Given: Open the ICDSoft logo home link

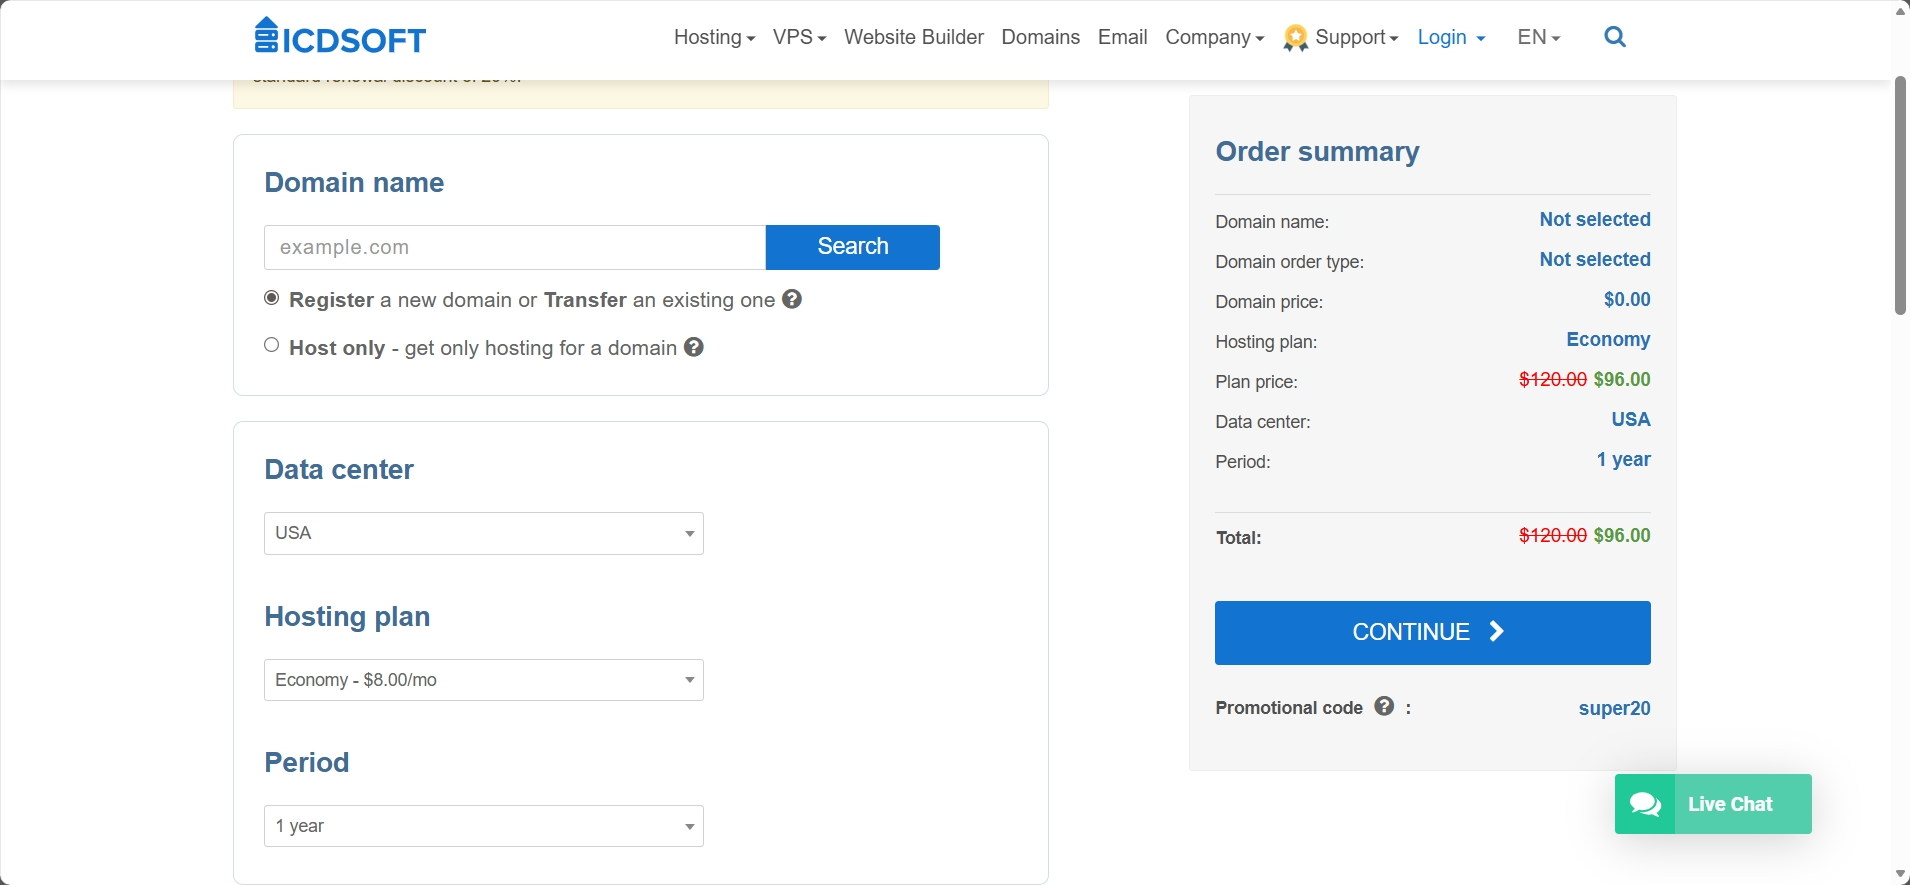Looking at the screenshot, I should [340, 36].
